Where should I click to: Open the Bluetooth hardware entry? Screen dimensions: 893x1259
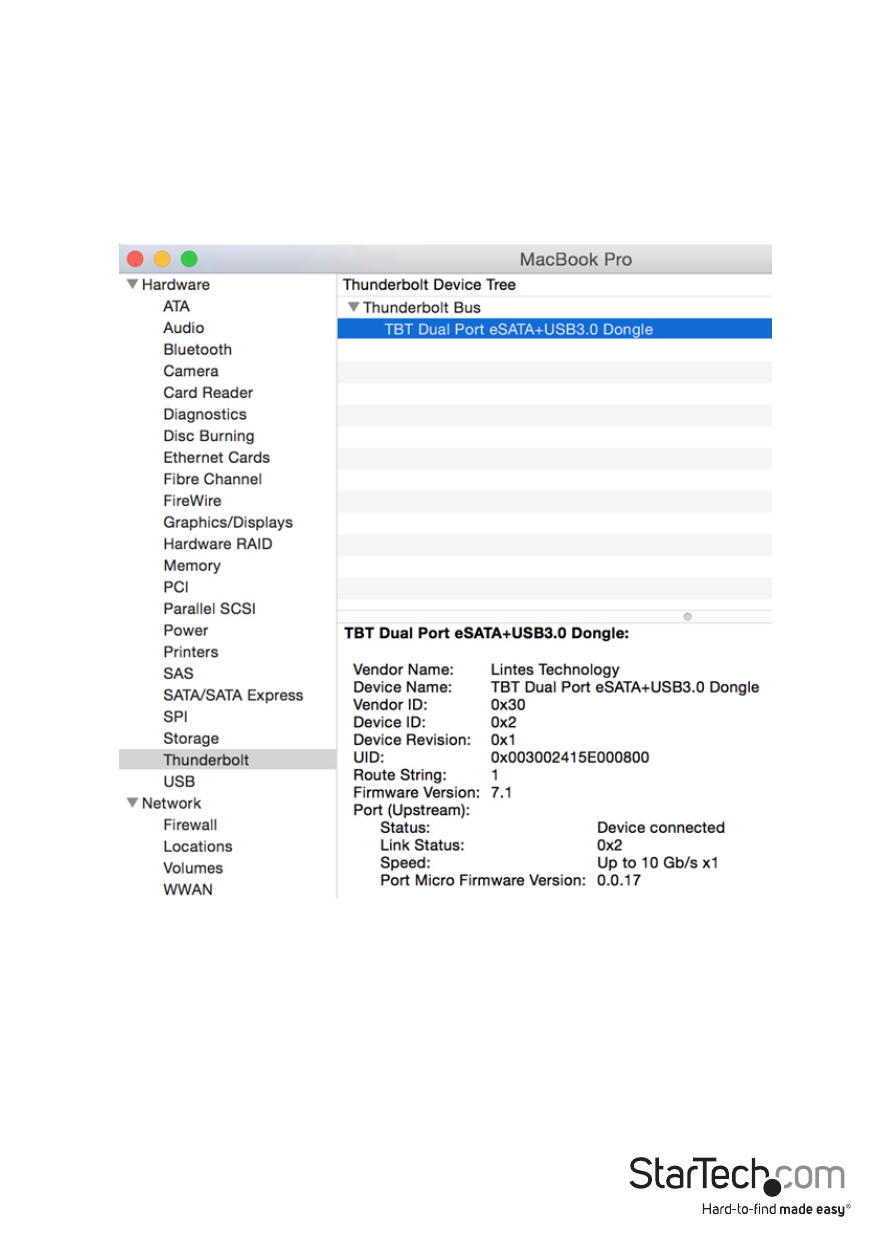[x=197, y=350]
